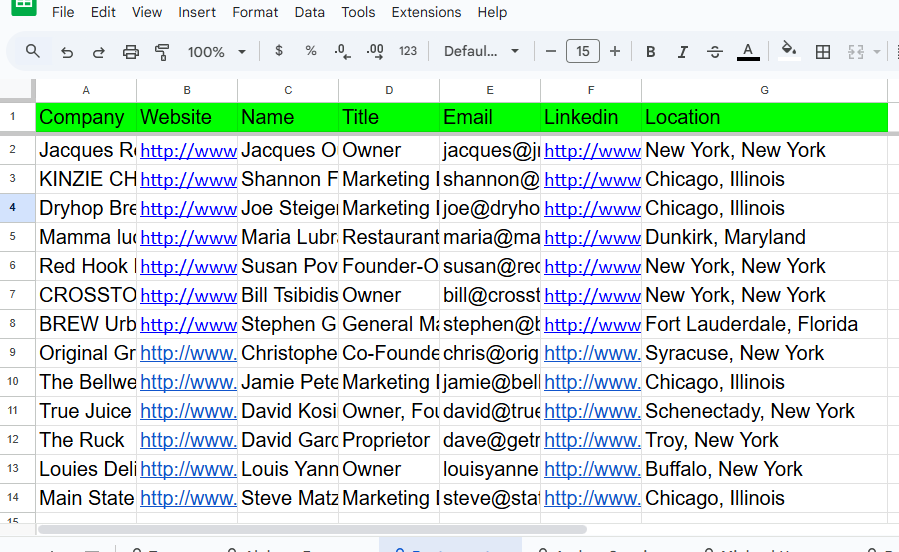Open the Default font dropdown

pos(481,52)
